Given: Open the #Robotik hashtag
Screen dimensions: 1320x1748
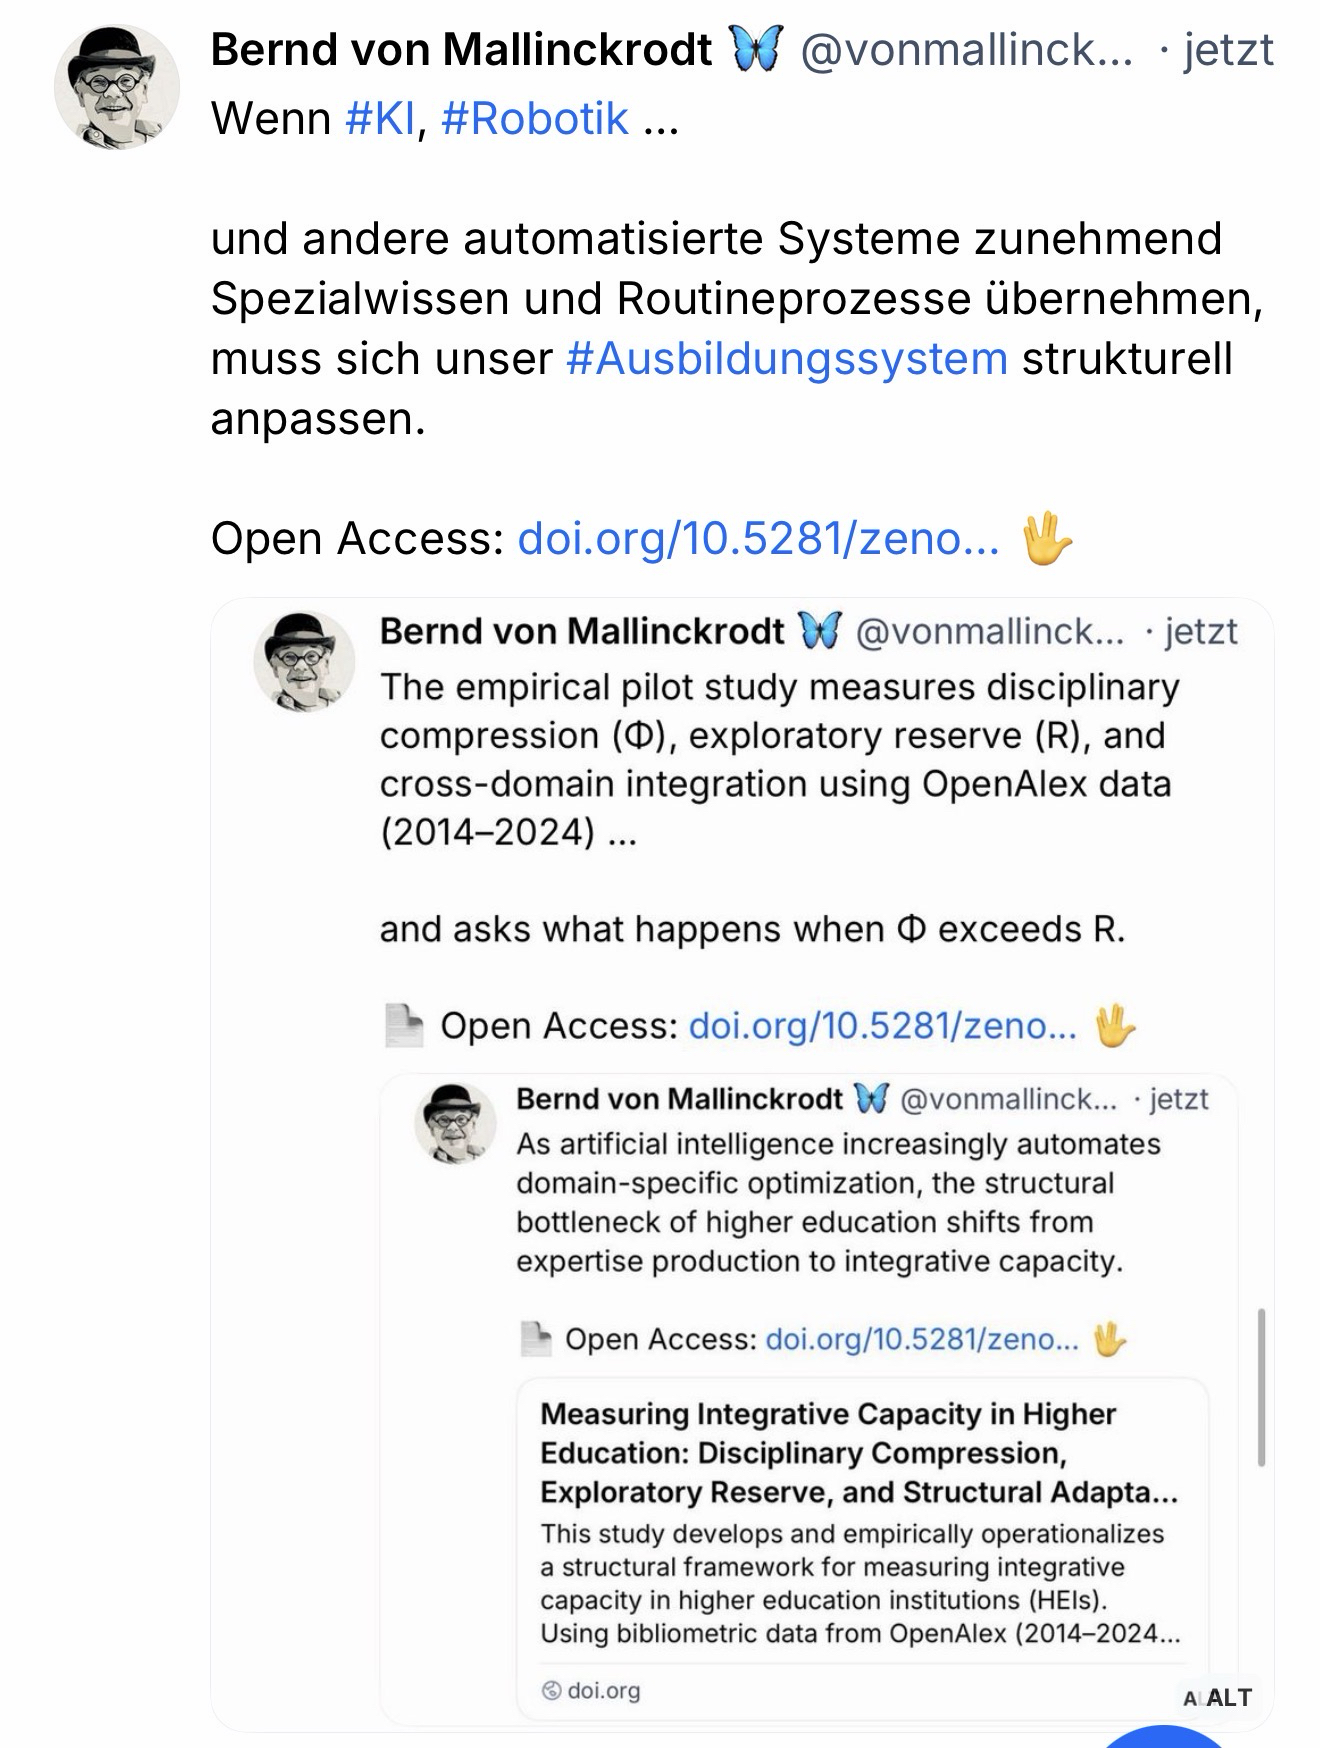Looking at the screenshot, I should [534, 119].
